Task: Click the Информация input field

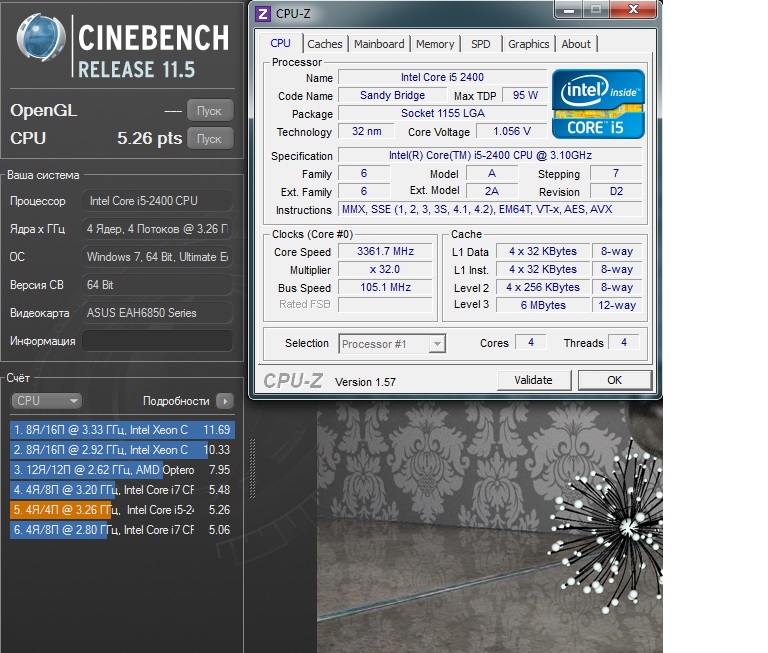Action: click(x=157, y=341)
